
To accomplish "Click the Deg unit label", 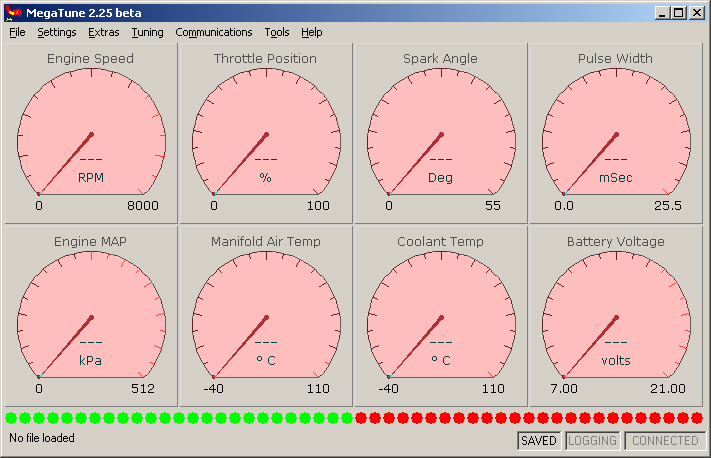I will [x=440, y=178].
